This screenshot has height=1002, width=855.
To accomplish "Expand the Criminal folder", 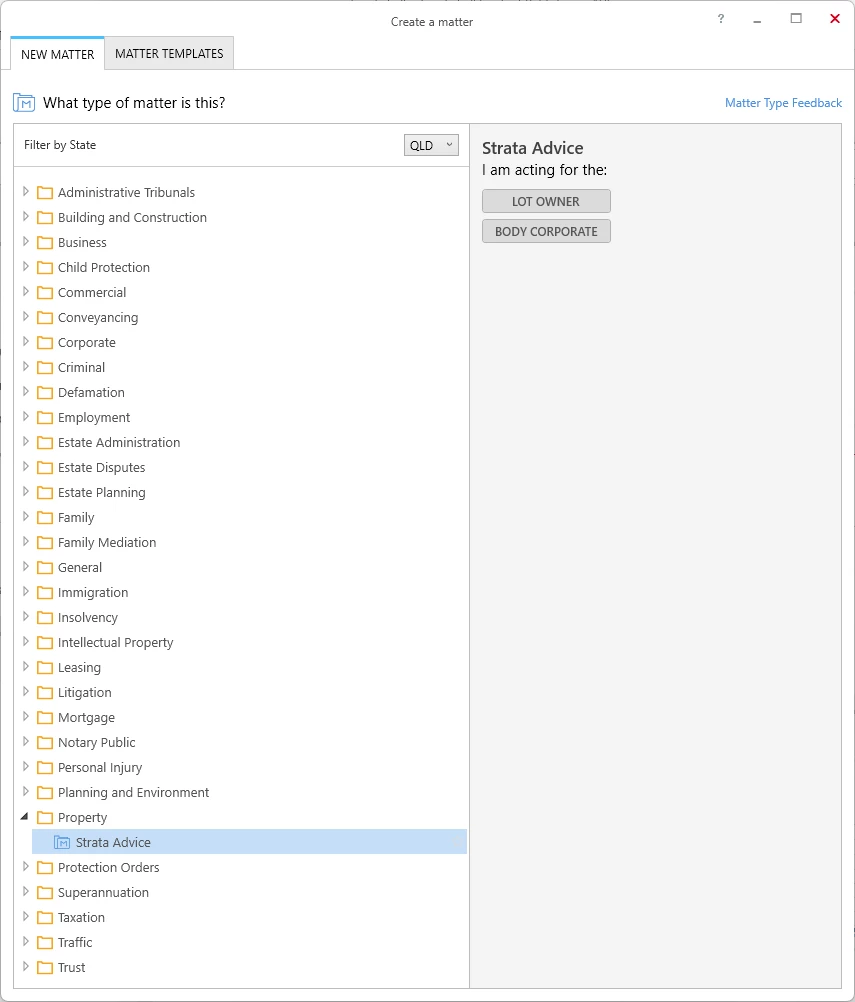I will pos(26,367).
